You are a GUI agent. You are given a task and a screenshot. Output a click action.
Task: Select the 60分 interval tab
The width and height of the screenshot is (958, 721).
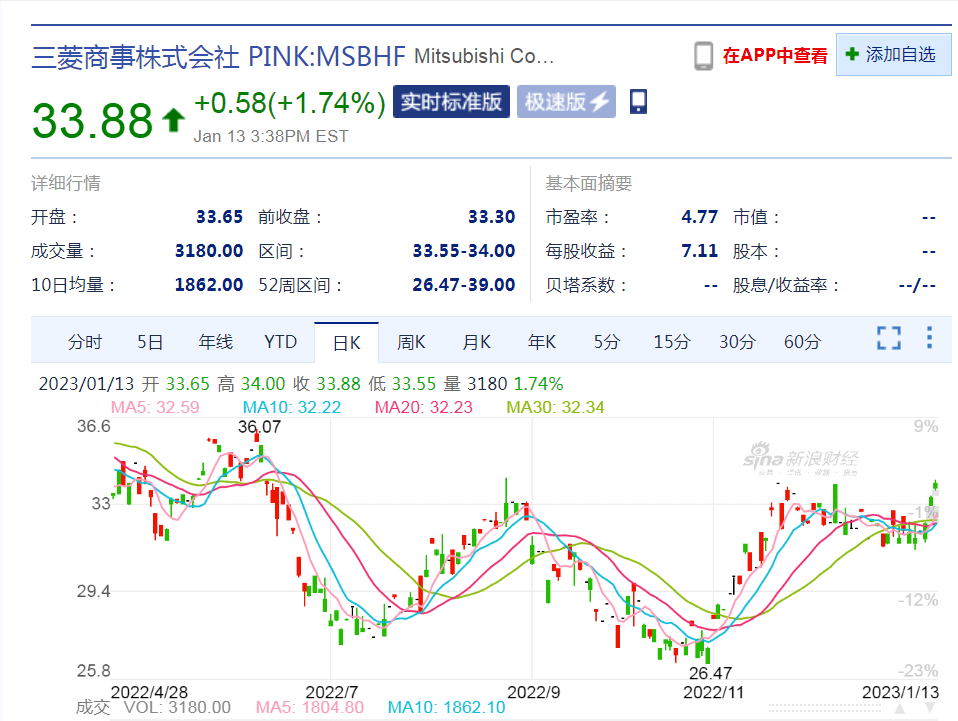[x=802, y=342]
